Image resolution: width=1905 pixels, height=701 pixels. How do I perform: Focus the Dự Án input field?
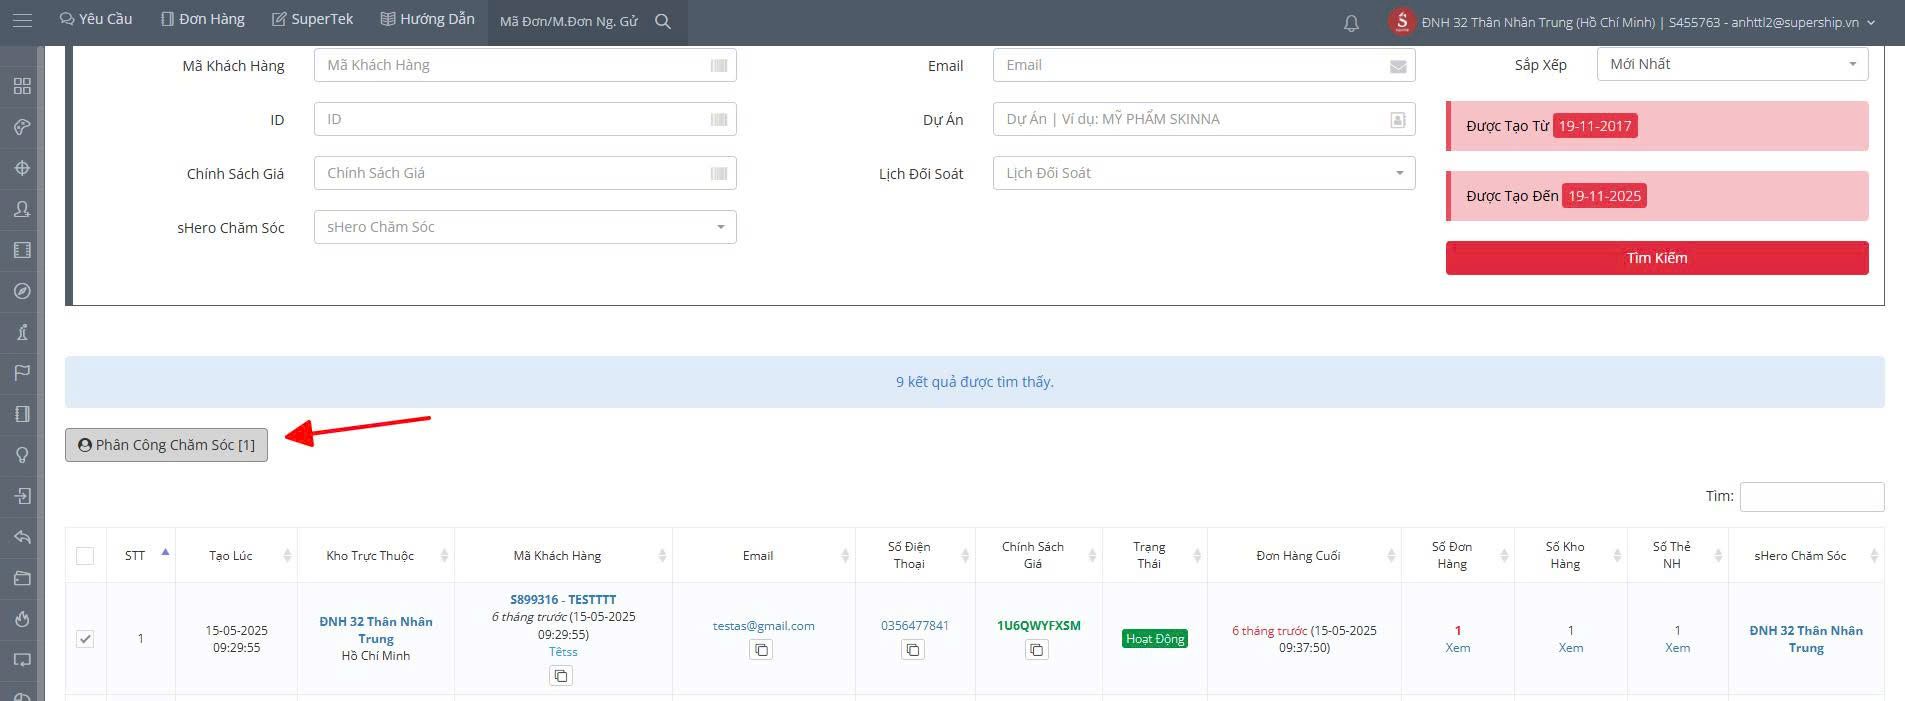1204,119
